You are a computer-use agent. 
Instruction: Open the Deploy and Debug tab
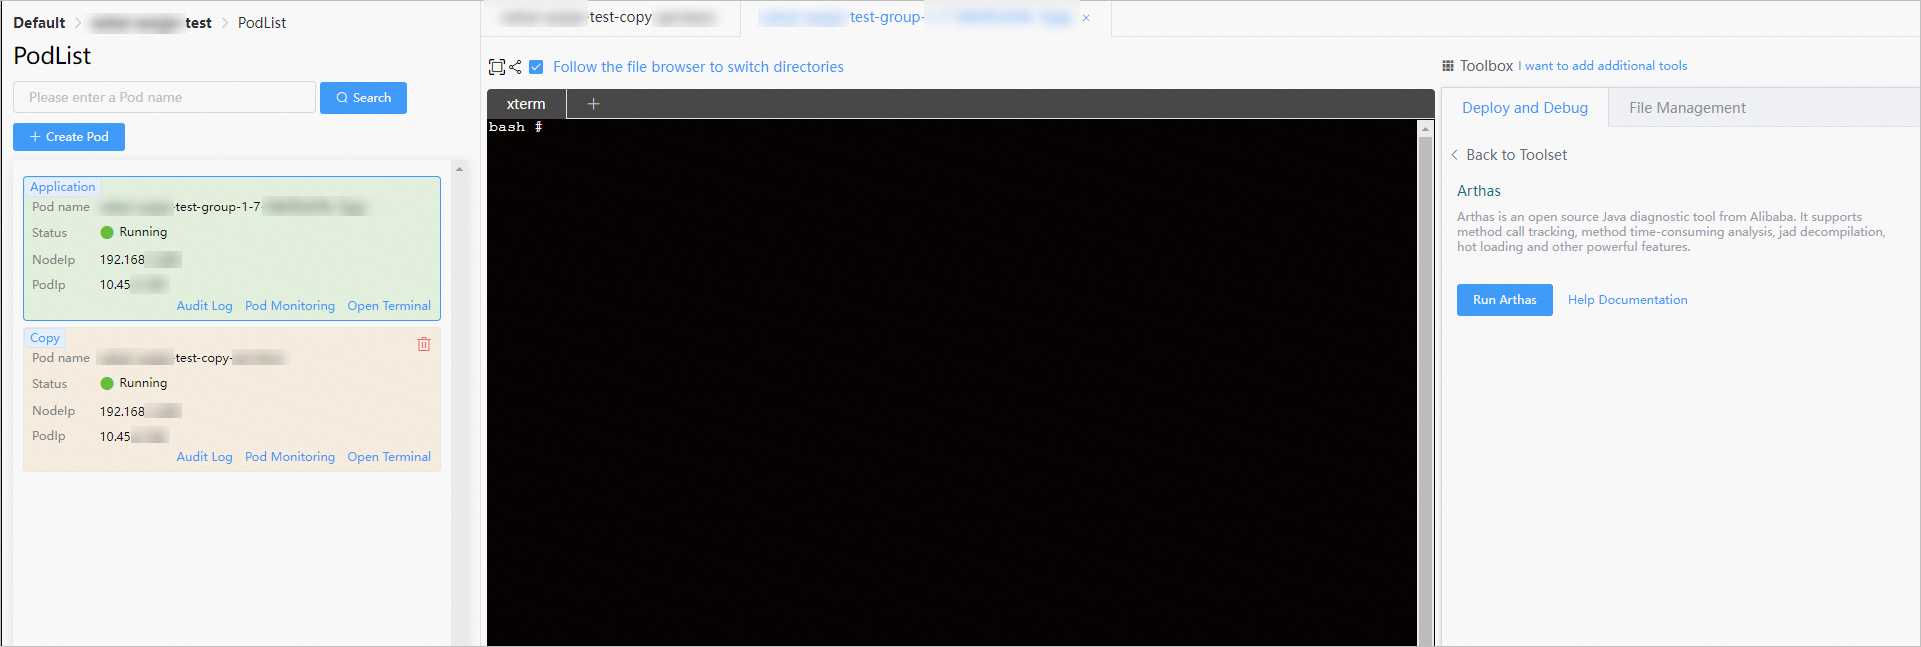pyautogui.click(x=1524, y=108)
